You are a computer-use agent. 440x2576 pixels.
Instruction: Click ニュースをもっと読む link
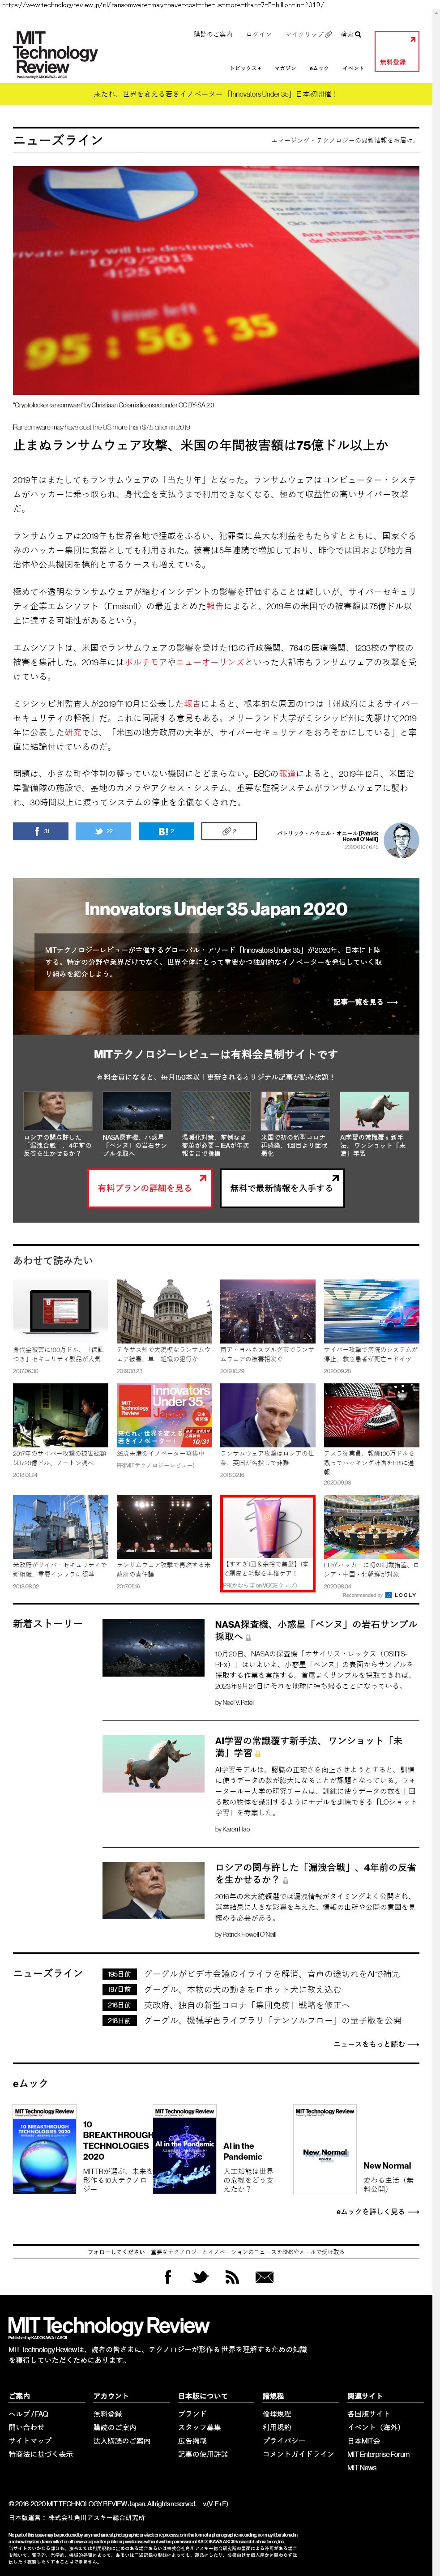376,2044
